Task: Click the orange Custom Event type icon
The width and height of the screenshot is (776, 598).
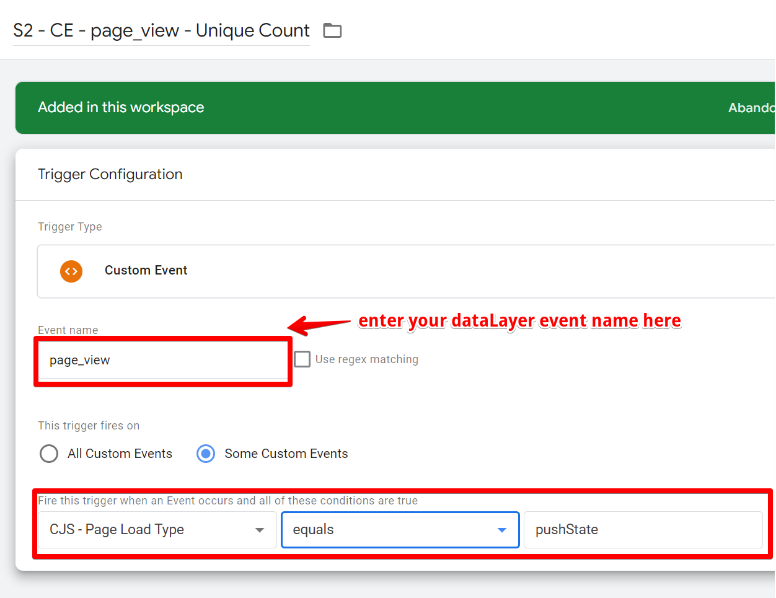Action: [x=71, y=271]
